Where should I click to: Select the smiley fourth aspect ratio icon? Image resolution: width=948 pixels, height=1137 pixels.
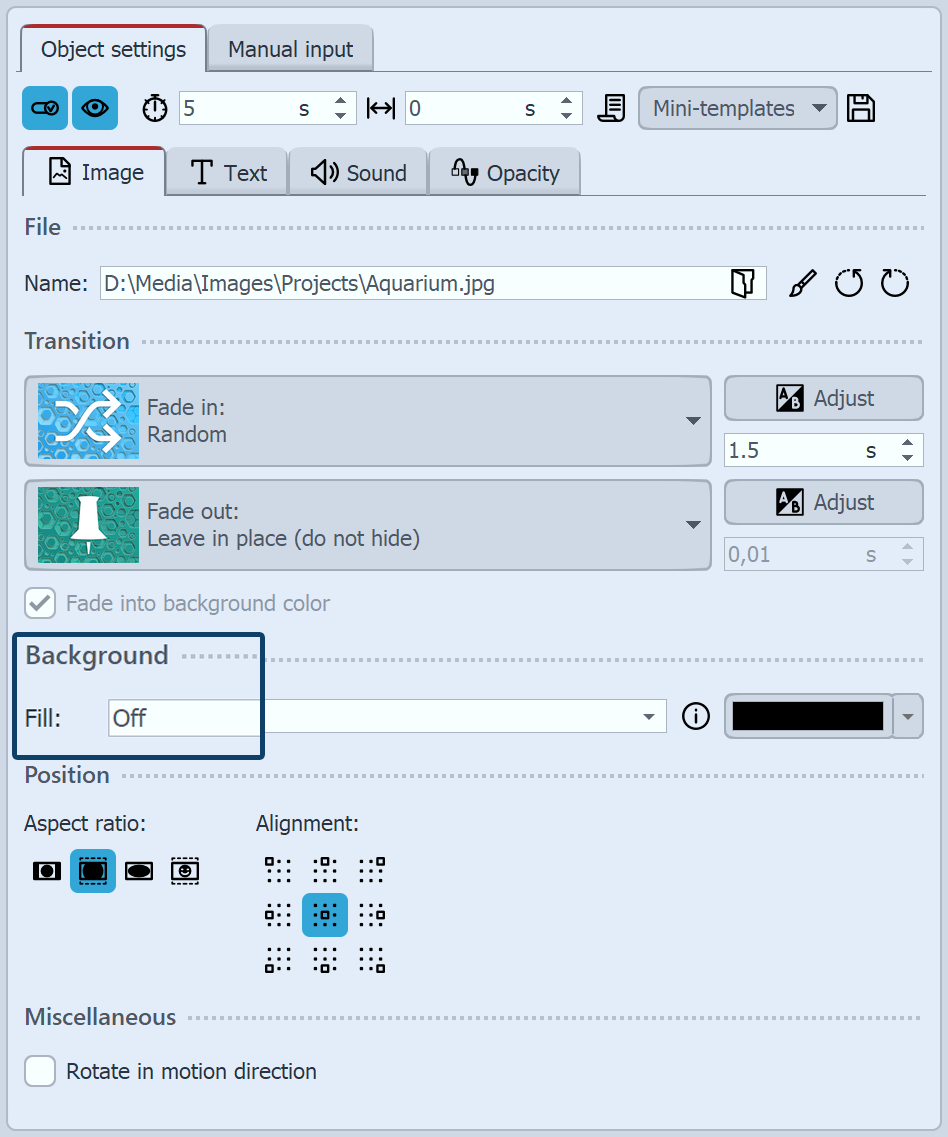click(x=185, y=870)
